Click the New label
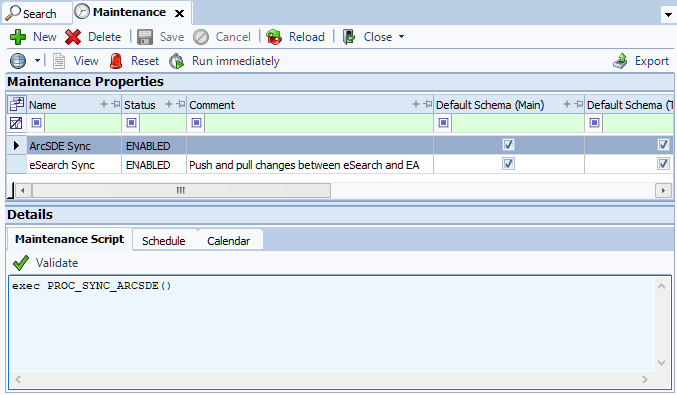Screen dimensions: 677x395 45,37
